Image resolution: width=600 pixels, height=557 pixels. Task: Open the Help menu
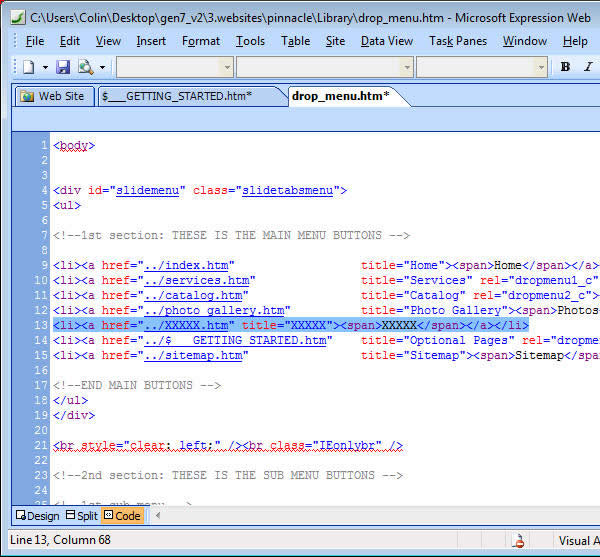click(575, 41)
